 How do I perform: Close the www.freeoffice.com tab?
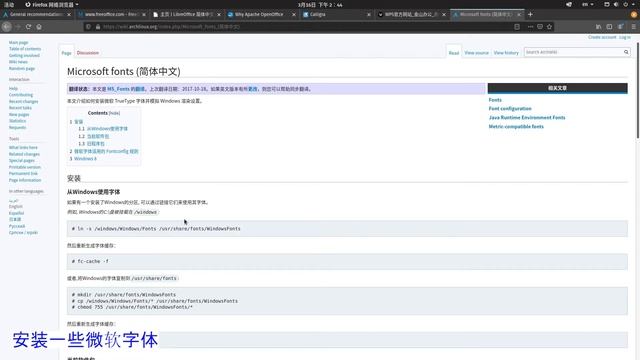click(x=144, y=14)
